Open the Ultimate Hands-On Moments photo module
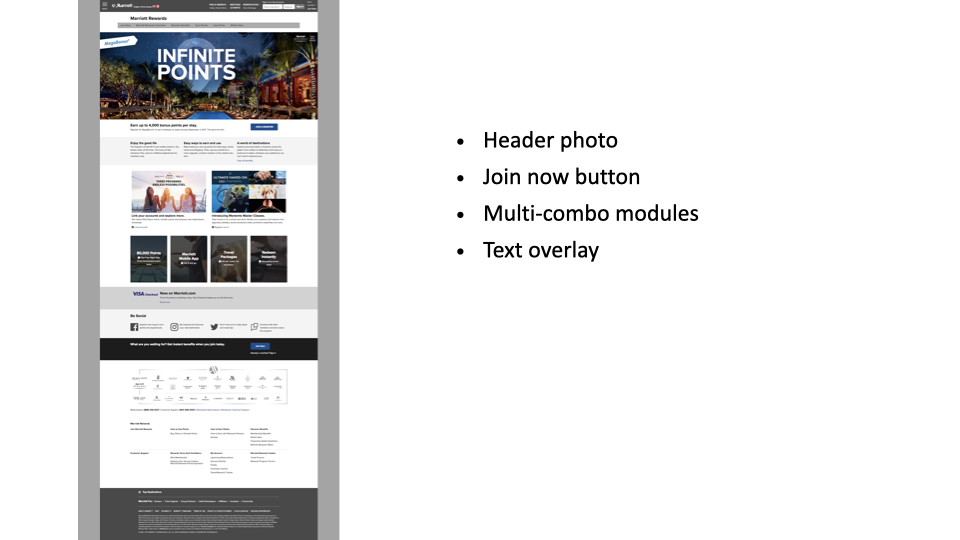960x540 pixels. coord(249,192)
